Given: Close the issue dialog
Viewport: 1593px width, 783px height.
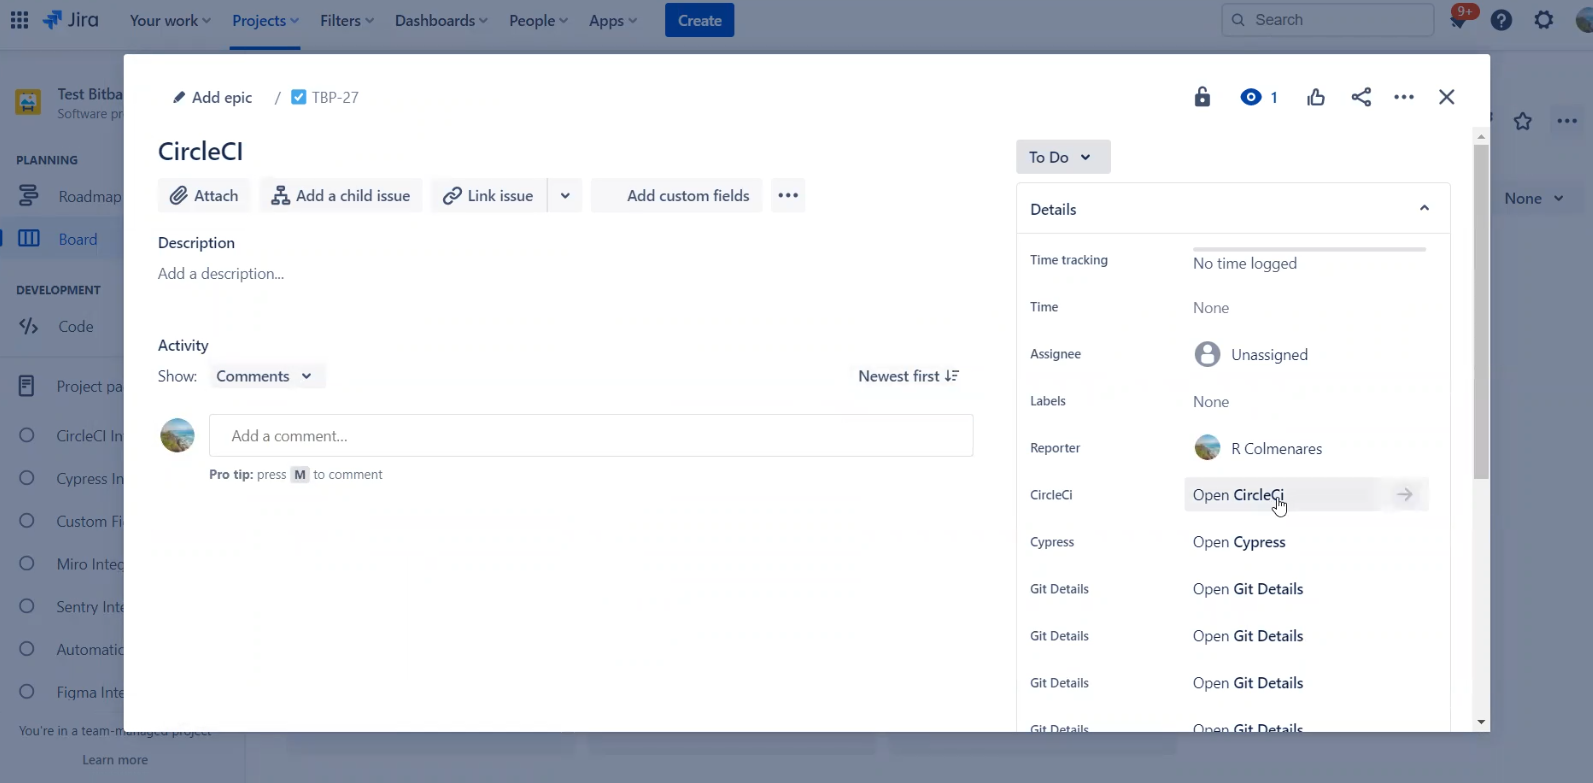Looking at the screenshot, I should pos(1447,97).
